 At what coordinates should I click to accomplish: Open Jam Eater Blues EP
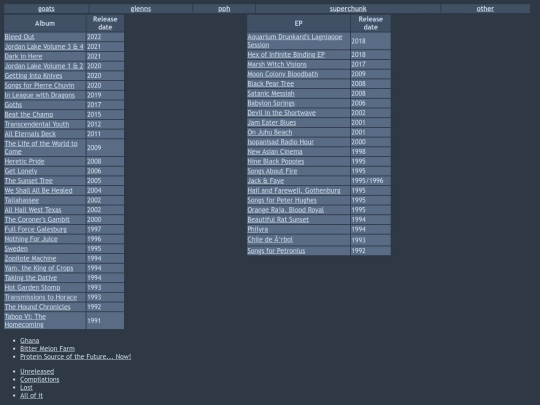point(272,122)
